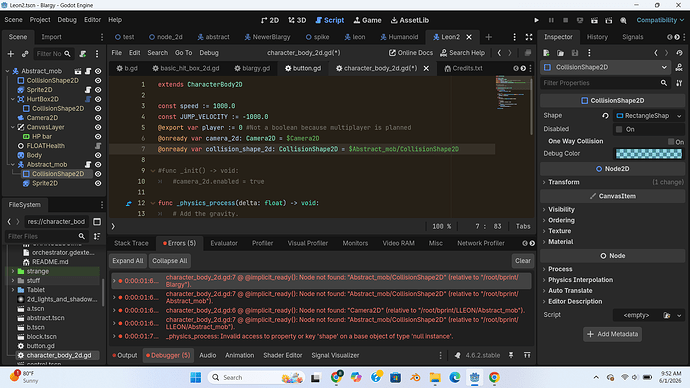The width and height of the screenshot is (690, 388).
Task: Close the character_body_2d.gd script tab
Action: [x=426, y=68]
